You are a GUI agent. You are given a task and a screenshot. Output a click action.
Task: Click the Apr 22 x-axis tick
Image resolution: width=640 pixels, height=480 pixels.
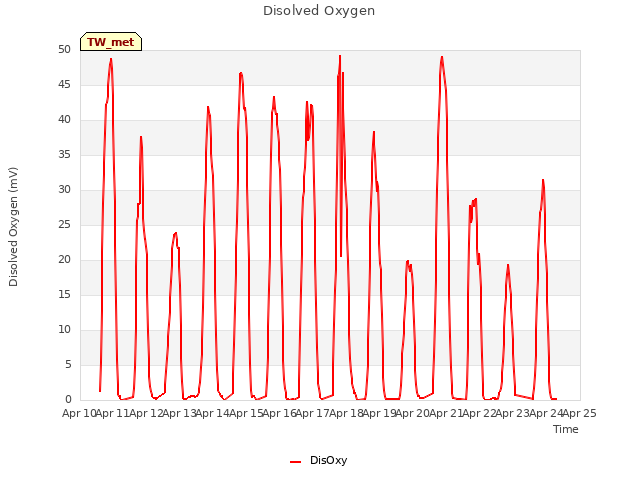(479, 413)
